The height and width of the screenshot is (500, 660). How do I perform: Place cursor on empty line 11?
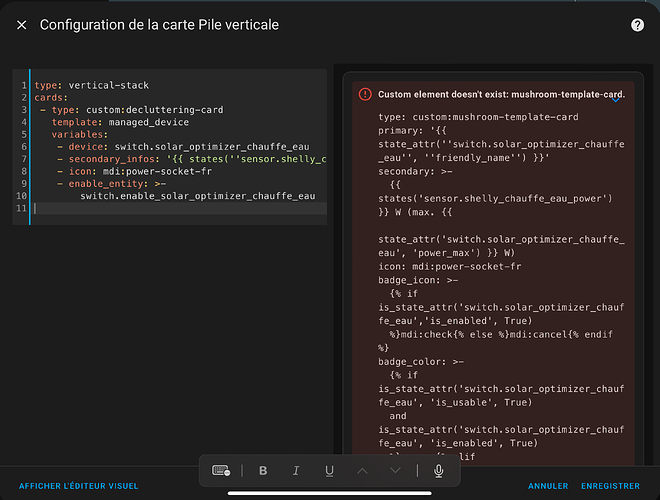click(x=180, y=208)
